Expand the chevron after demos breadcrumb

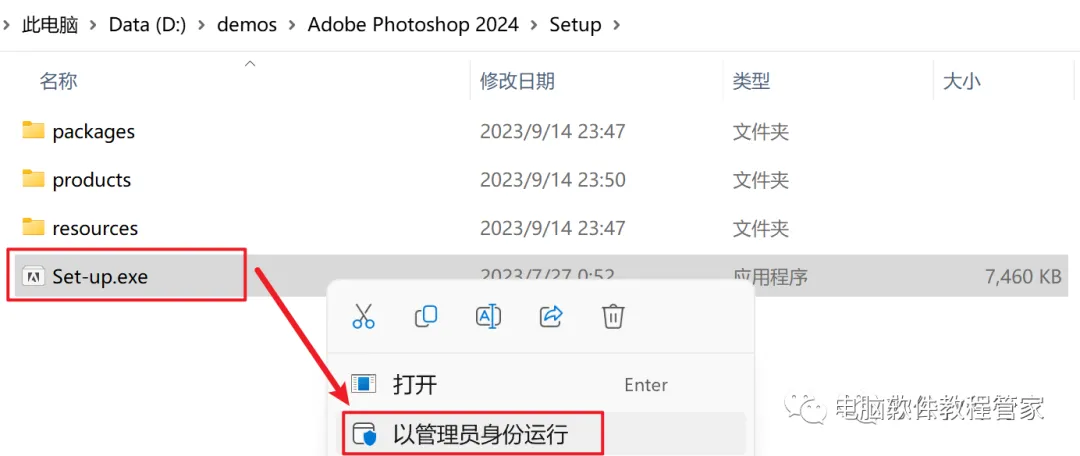point(292,25)
